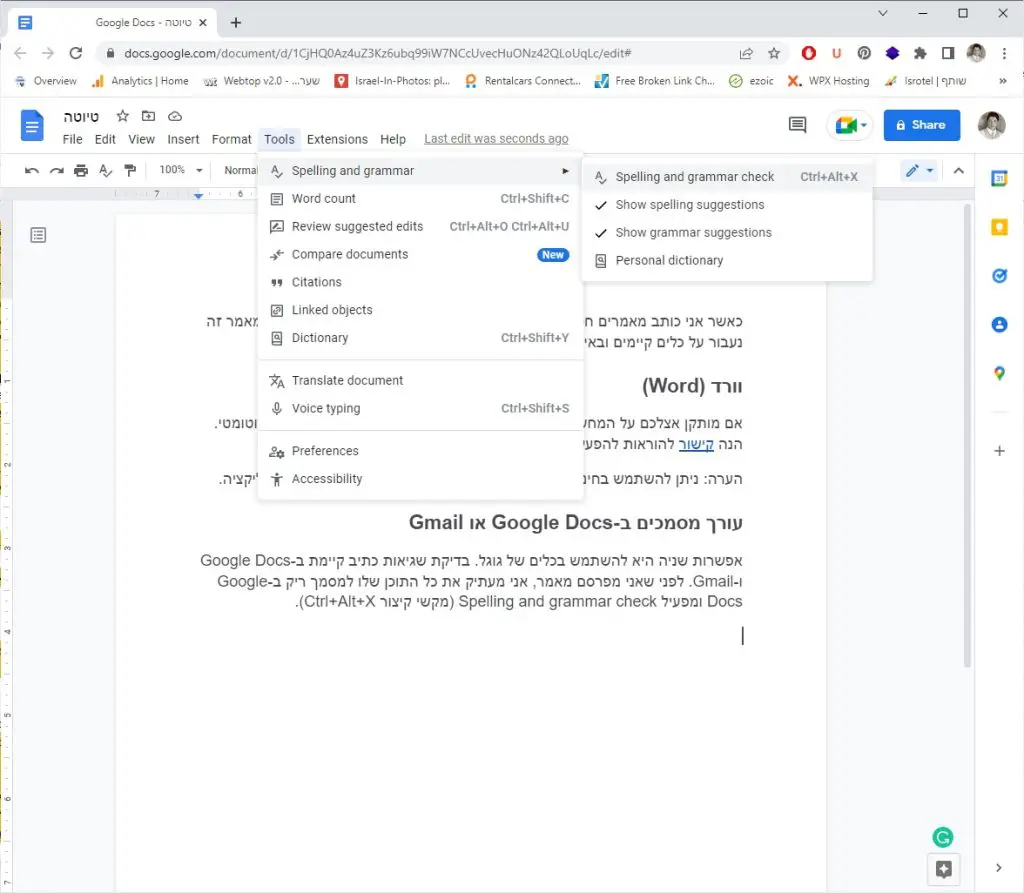Star the document title
The height and width of the screenshot is (893, 1024).
pos(122,116)
